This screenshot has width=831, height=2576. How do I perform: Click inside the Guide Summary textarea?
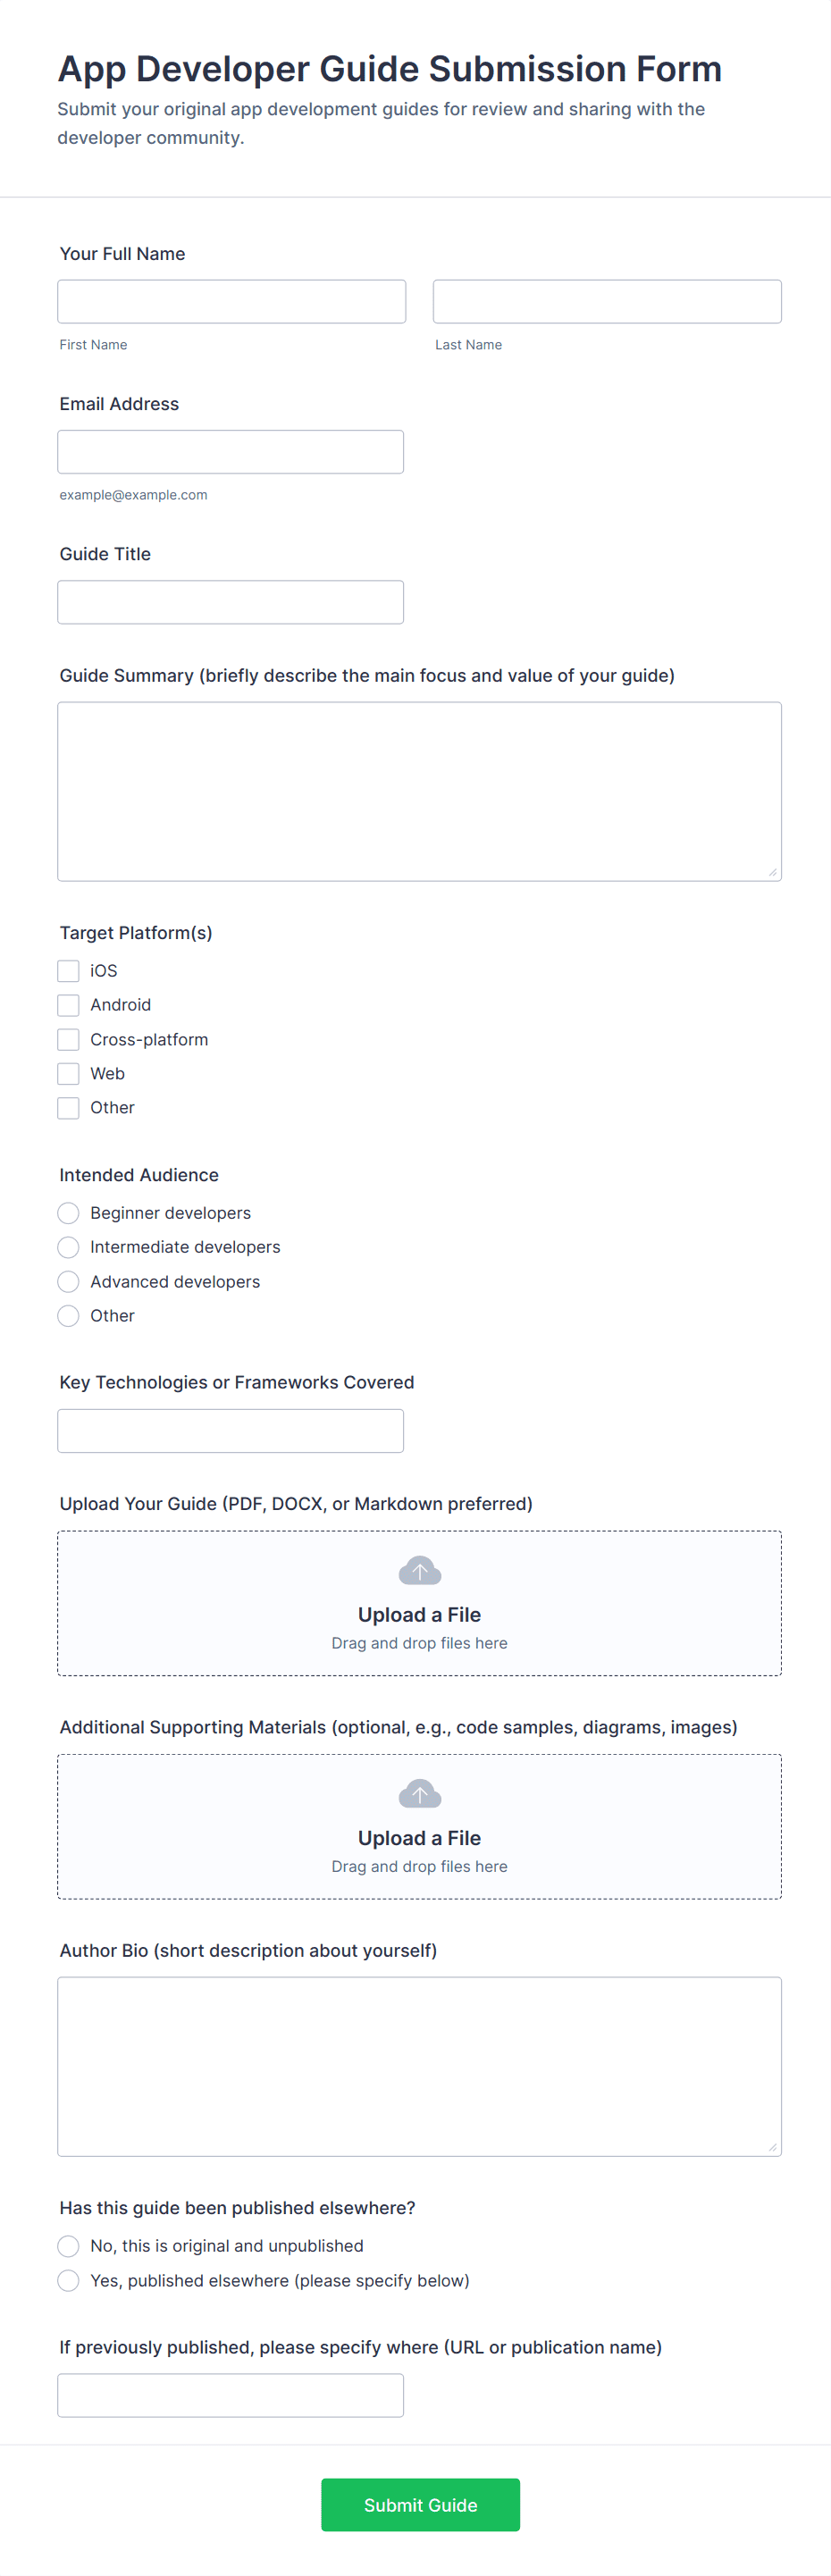tap(419, 790)
